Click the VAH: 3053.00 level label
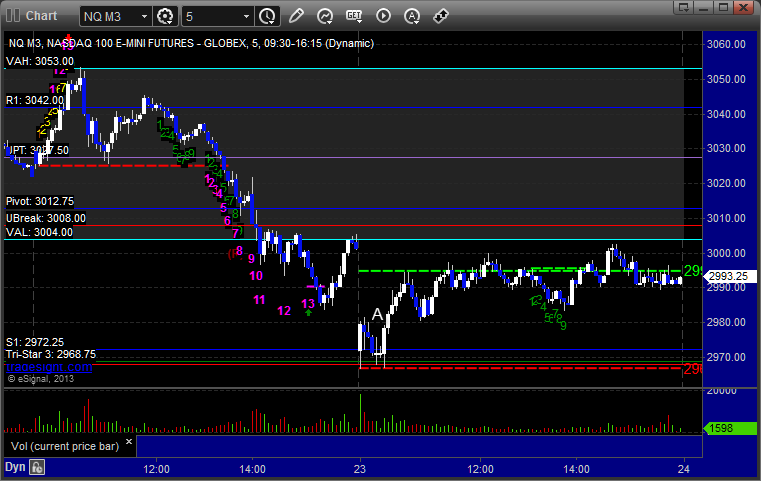The image size is (761, 481). pos(40,61)
